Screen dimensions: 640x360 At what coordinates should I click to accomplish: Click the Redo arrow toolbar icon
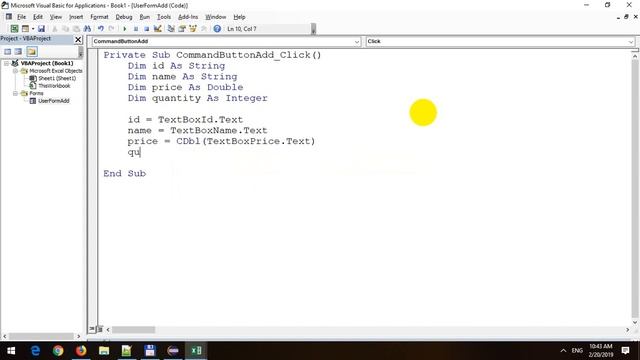(111, 29)
